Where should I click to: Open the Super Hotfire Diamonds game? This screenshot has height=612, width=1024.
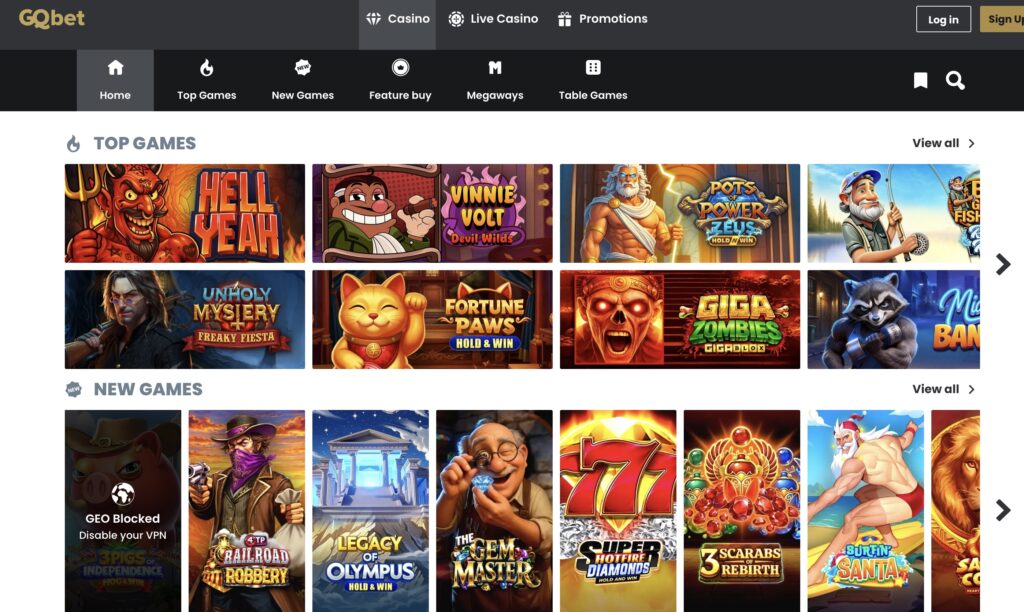click(618, 511)
